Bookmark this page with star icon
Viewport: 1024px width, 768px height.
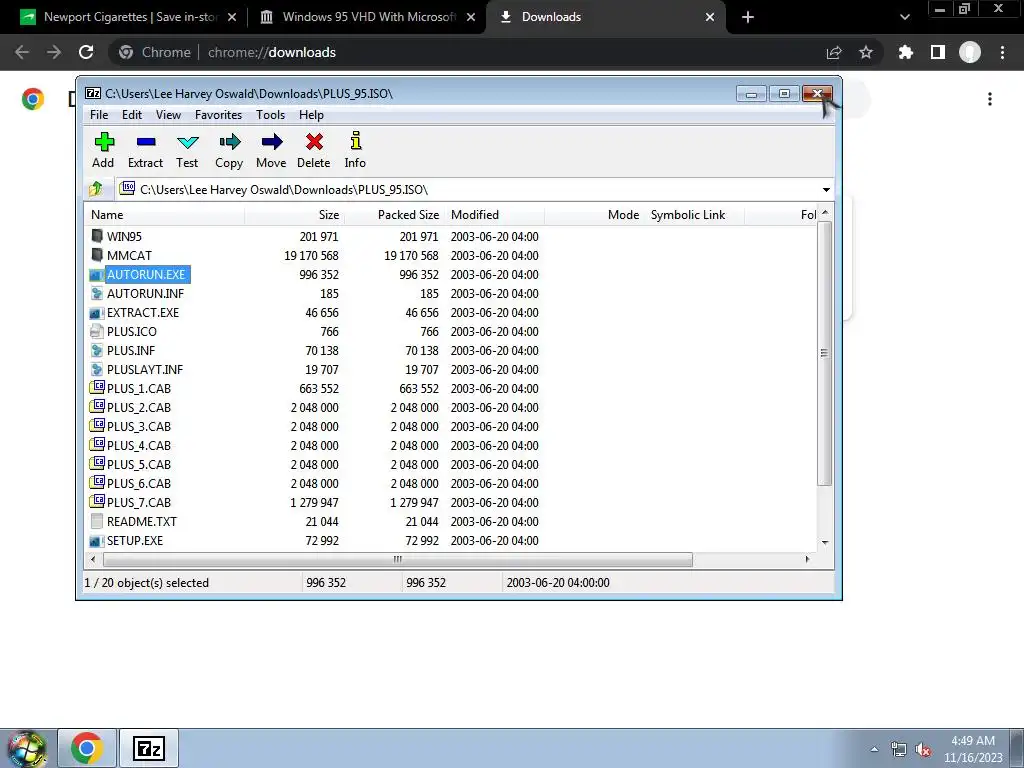click(x=866, y=52)
